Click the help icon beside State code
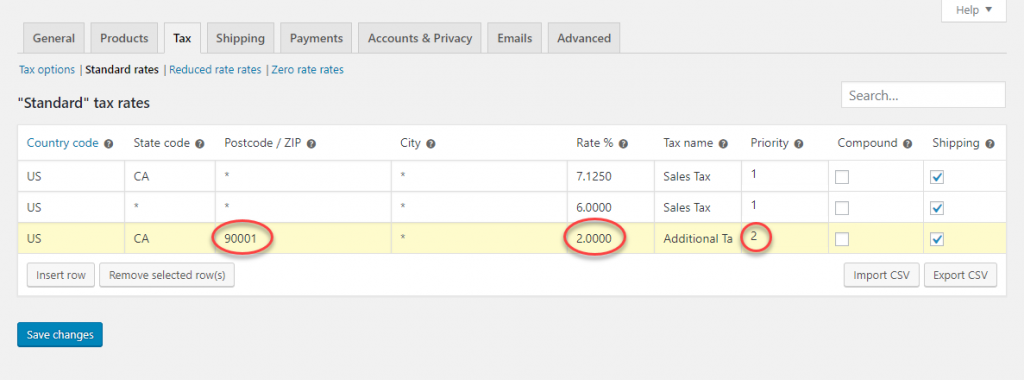This screenshot has width=1024, height=380. click(200, 144)
